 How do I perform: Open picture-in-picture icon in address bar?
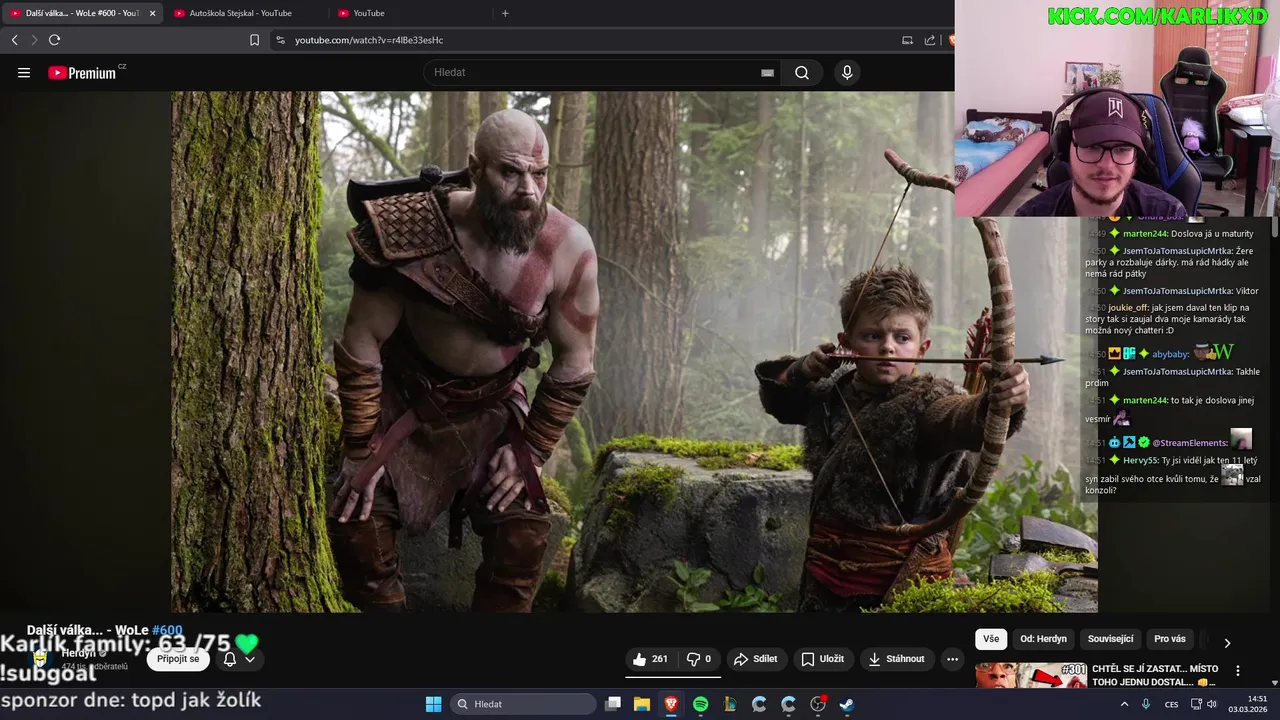907,40
